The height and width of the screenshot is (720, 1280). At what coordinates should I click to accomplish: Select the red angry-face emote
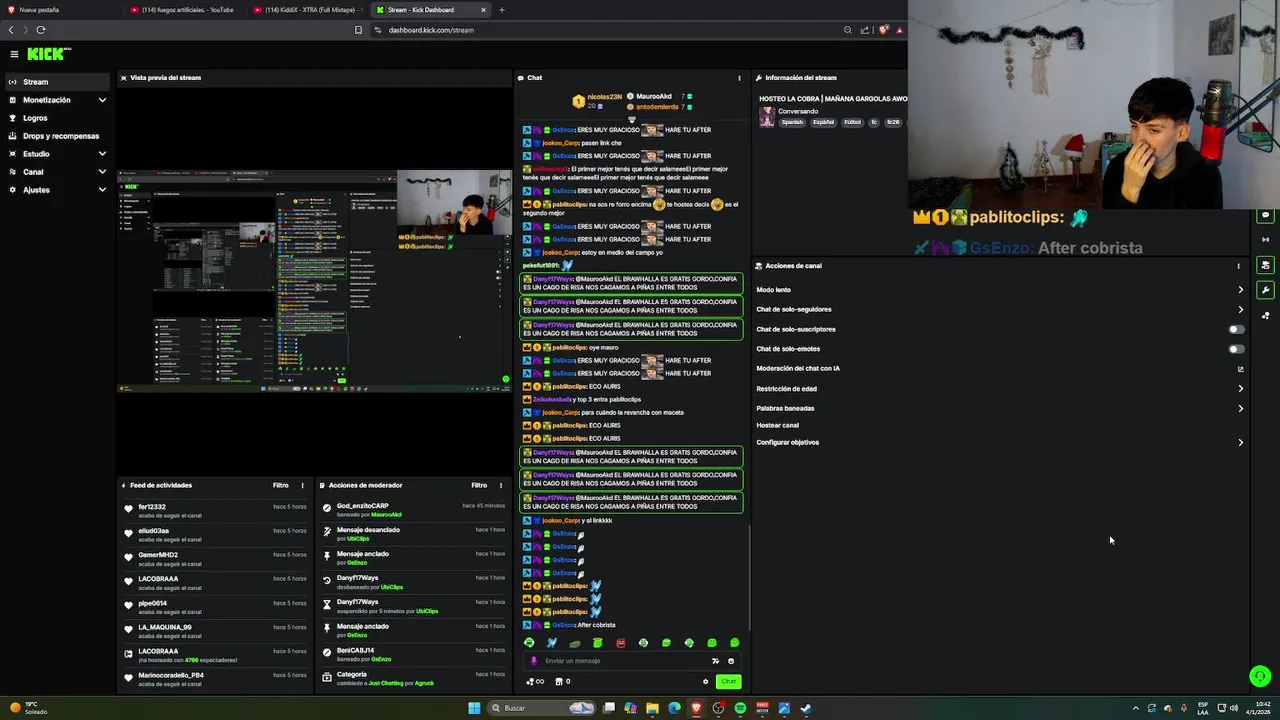point(620,643)
